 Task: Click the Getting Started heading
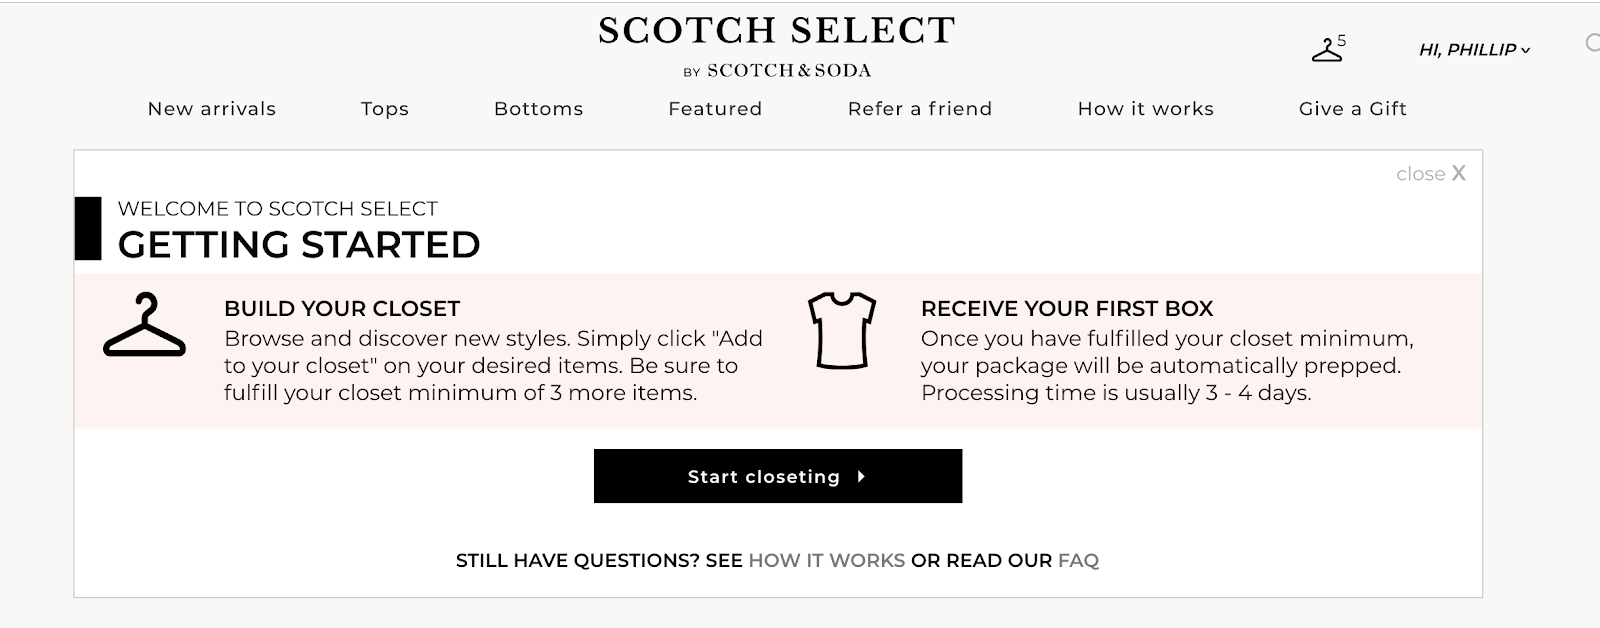(299, 245)
